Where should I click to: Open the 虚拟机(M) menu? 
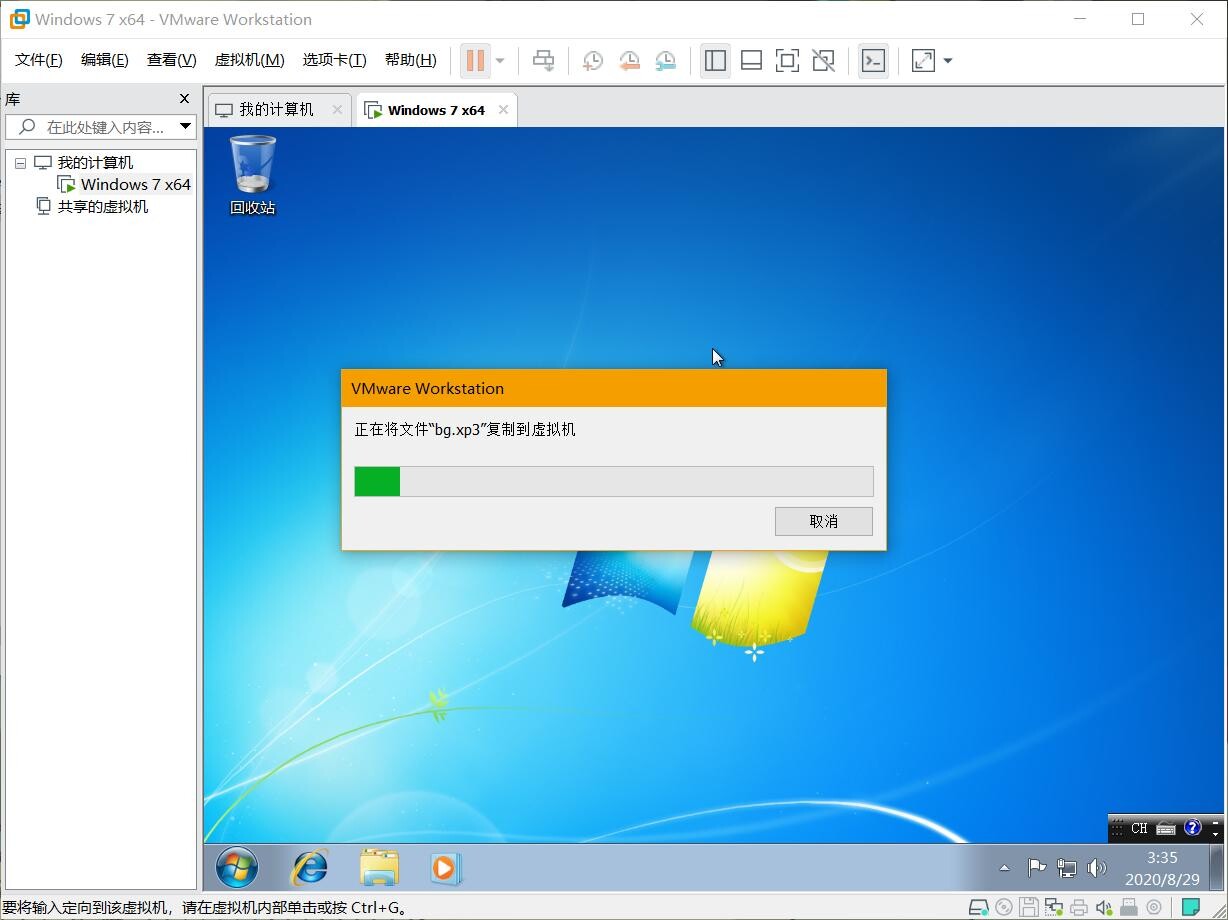coord(250,60)
